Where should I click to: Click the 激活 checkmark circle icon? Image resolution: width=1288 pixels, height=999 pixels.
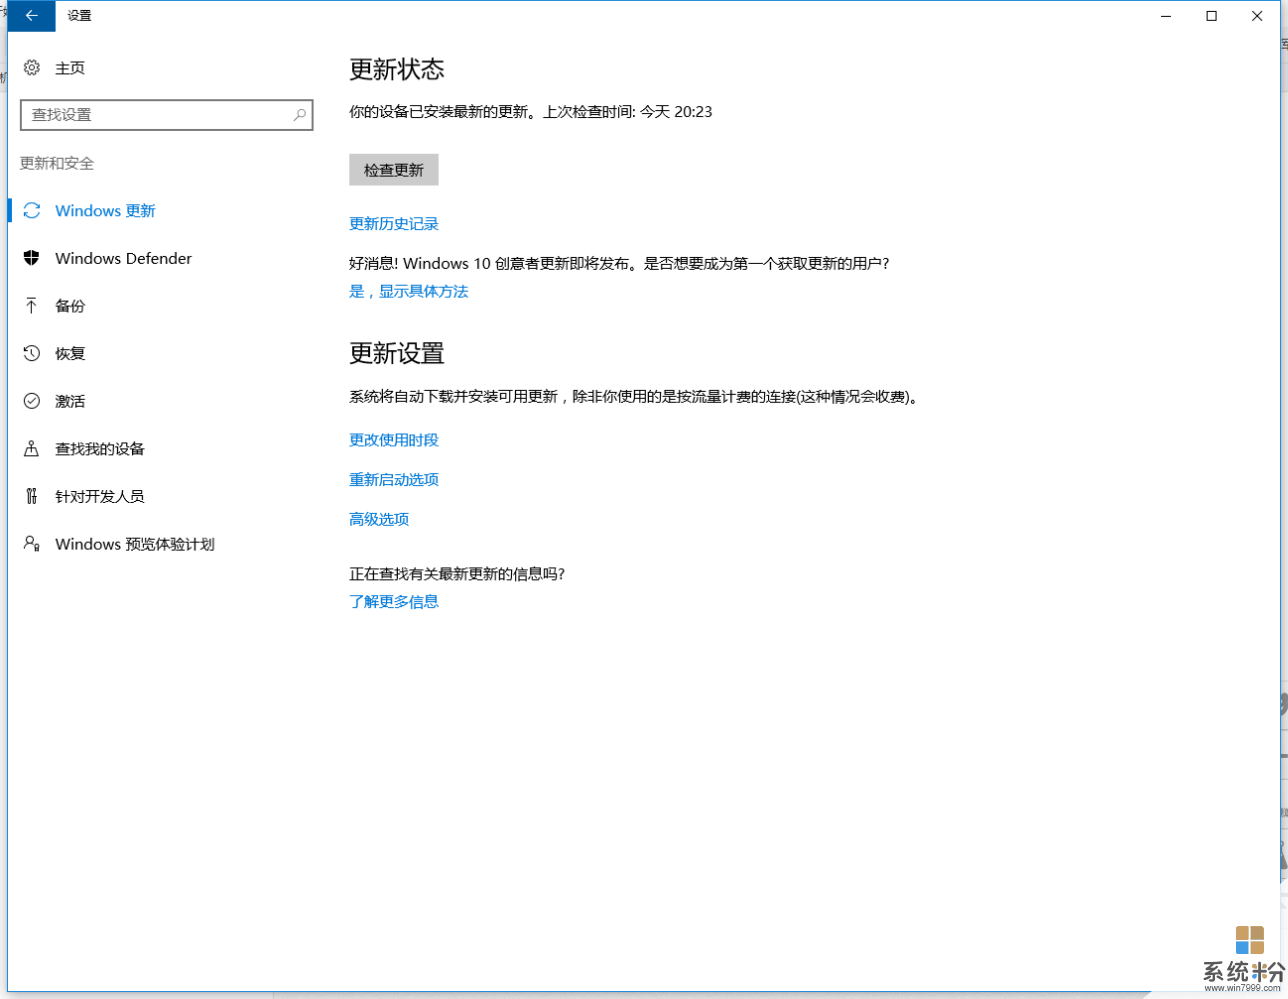click(x=32, y=401)
